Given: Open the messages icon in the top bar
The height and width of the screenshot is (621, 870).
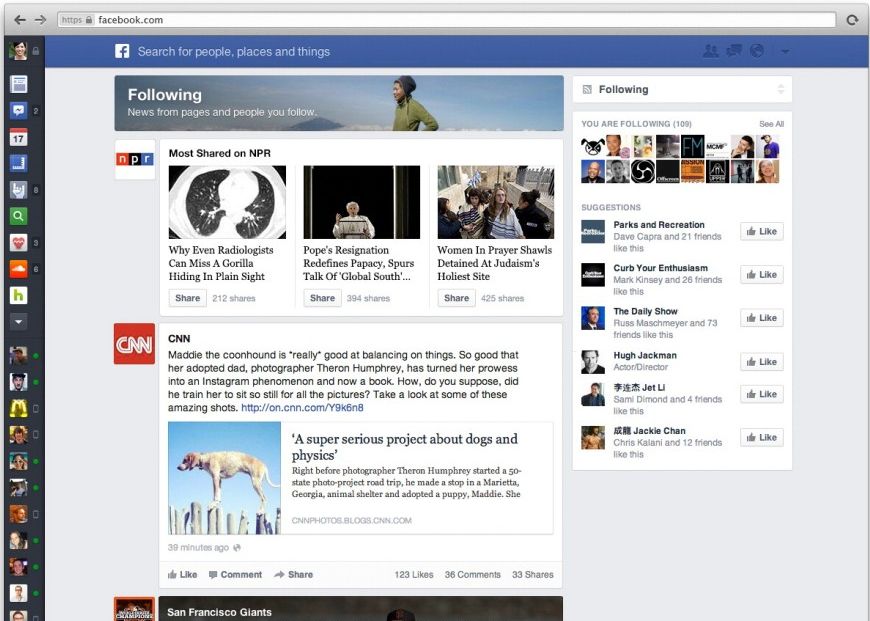Looking at the screenshot, I should pos(734,51).
